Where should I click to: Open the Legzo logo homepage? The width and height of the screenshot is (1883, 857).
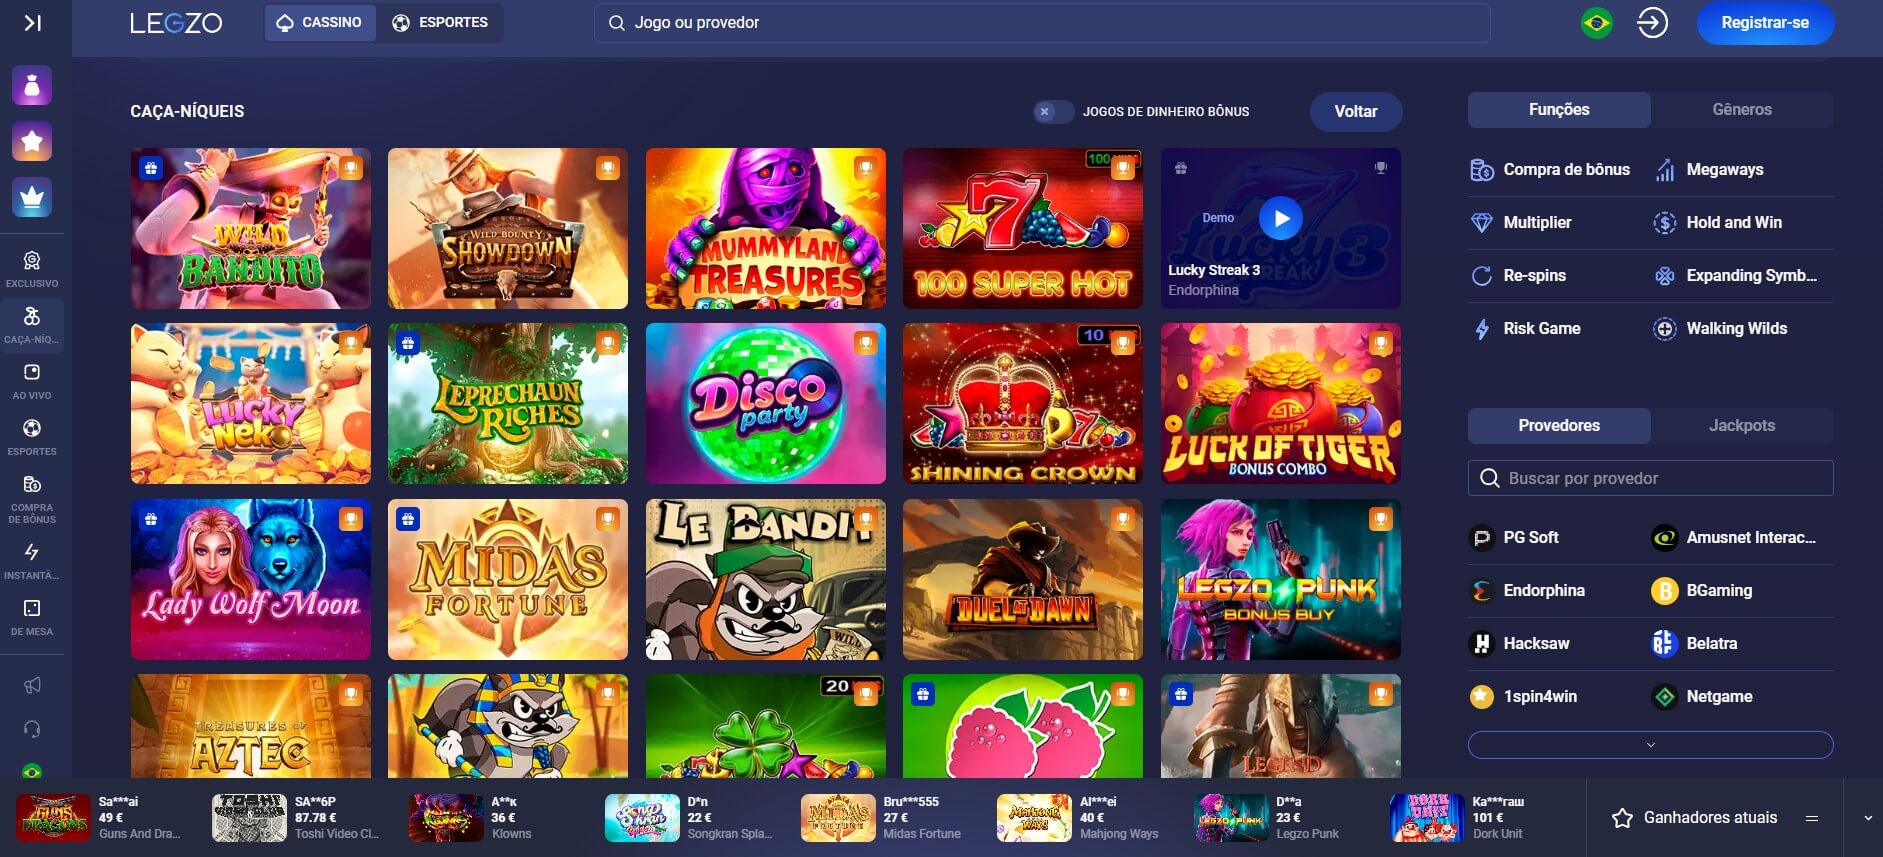tap(176, 22)
